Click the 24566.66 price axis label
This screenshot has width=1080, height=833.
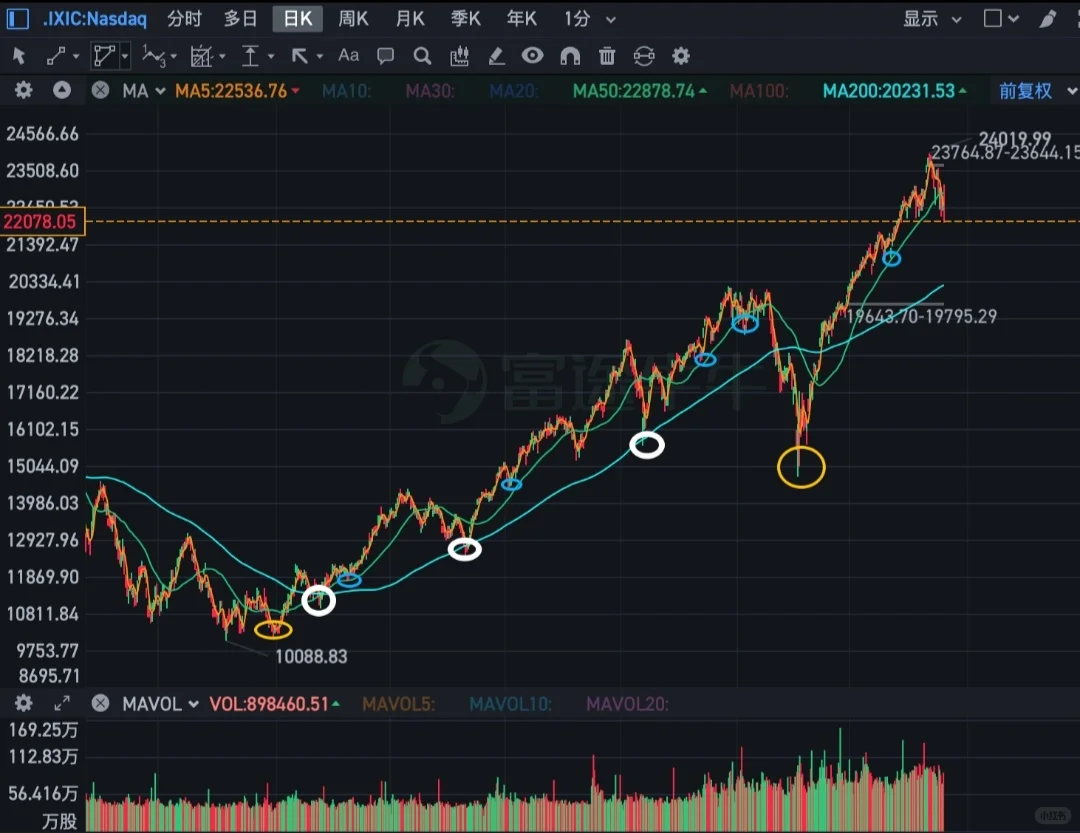[43, 134]
